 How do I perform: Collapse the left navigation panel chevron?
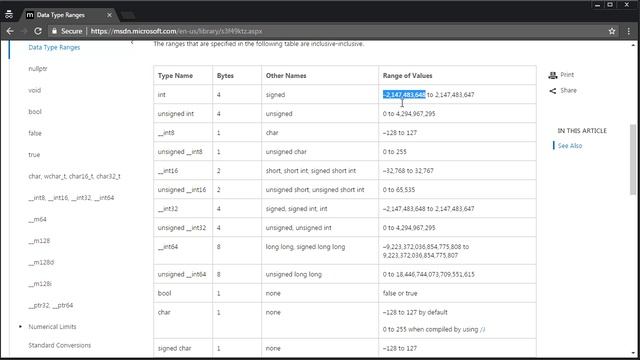click(132, 42)
